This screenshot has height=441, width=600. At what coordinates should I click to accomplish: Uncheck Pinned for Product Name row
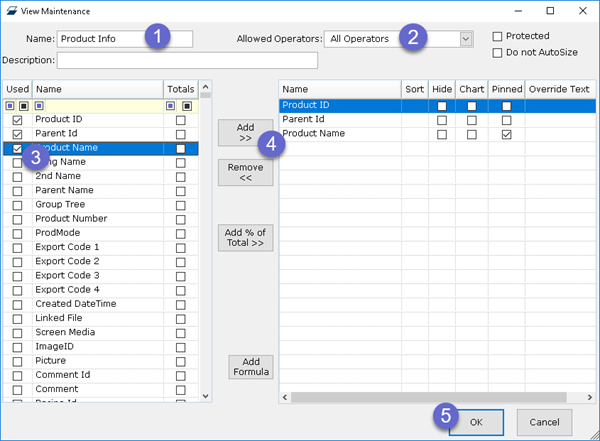(x=507, y=134)
